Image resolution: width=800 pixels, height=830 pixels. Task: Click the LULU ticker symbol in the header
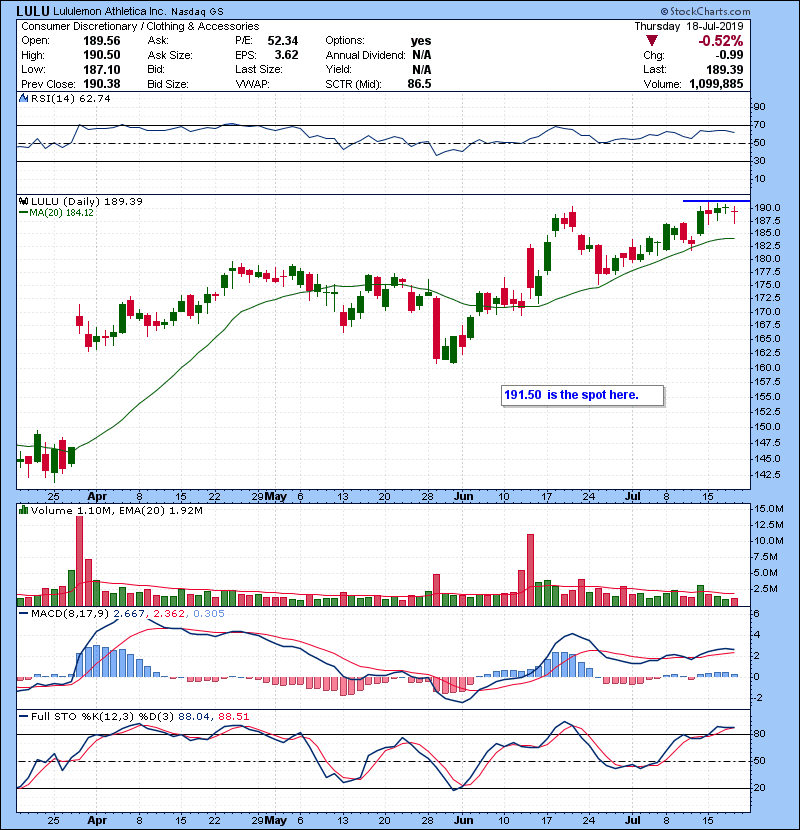pos(33,11)
